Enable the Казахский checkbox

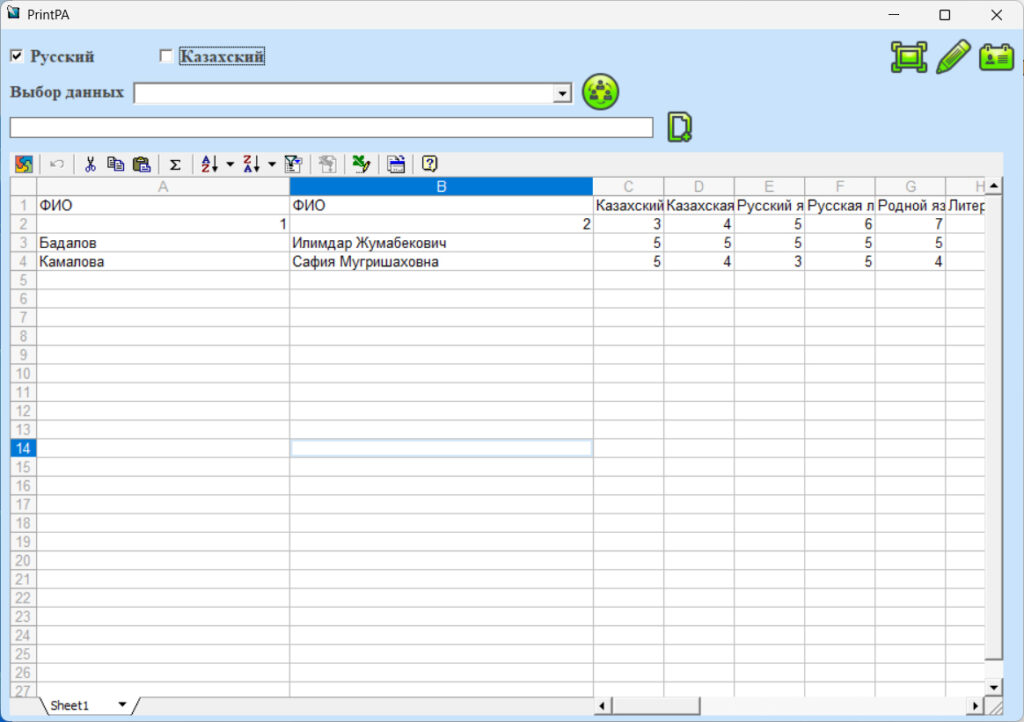(x=166, y=56)
